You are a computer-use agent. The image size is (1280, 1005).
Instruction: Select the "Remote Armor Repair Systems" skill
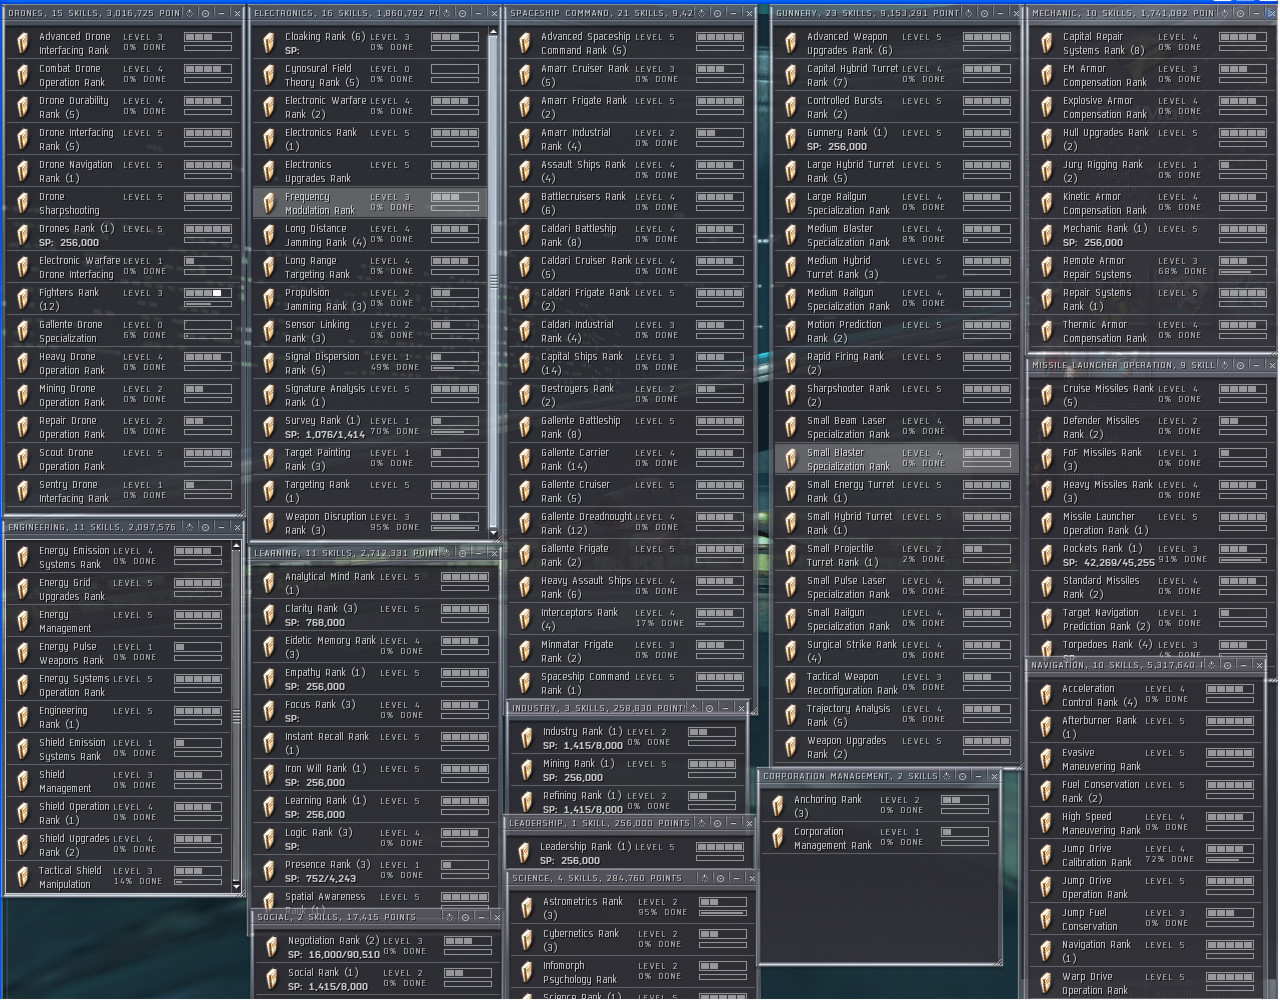click(1153, 267)
